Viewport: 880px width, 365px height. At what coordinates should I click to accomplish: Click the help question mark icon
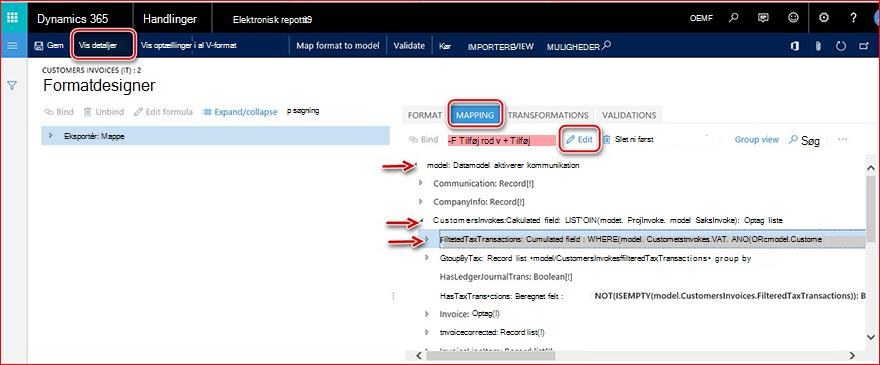[x=854, y=18]
